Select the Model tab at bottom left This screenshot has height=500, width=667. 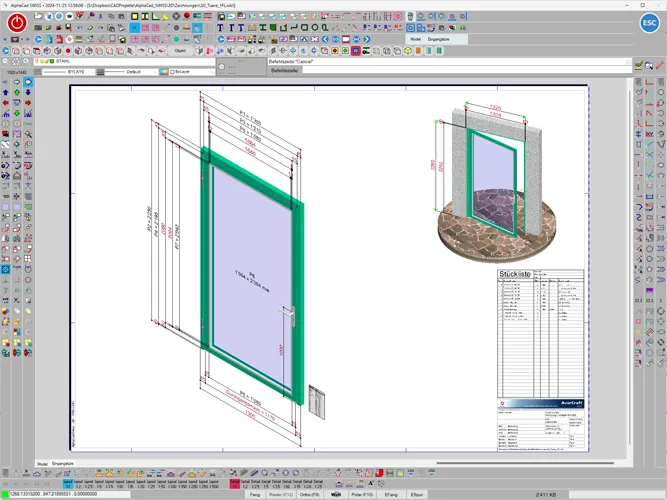(43, 465)
